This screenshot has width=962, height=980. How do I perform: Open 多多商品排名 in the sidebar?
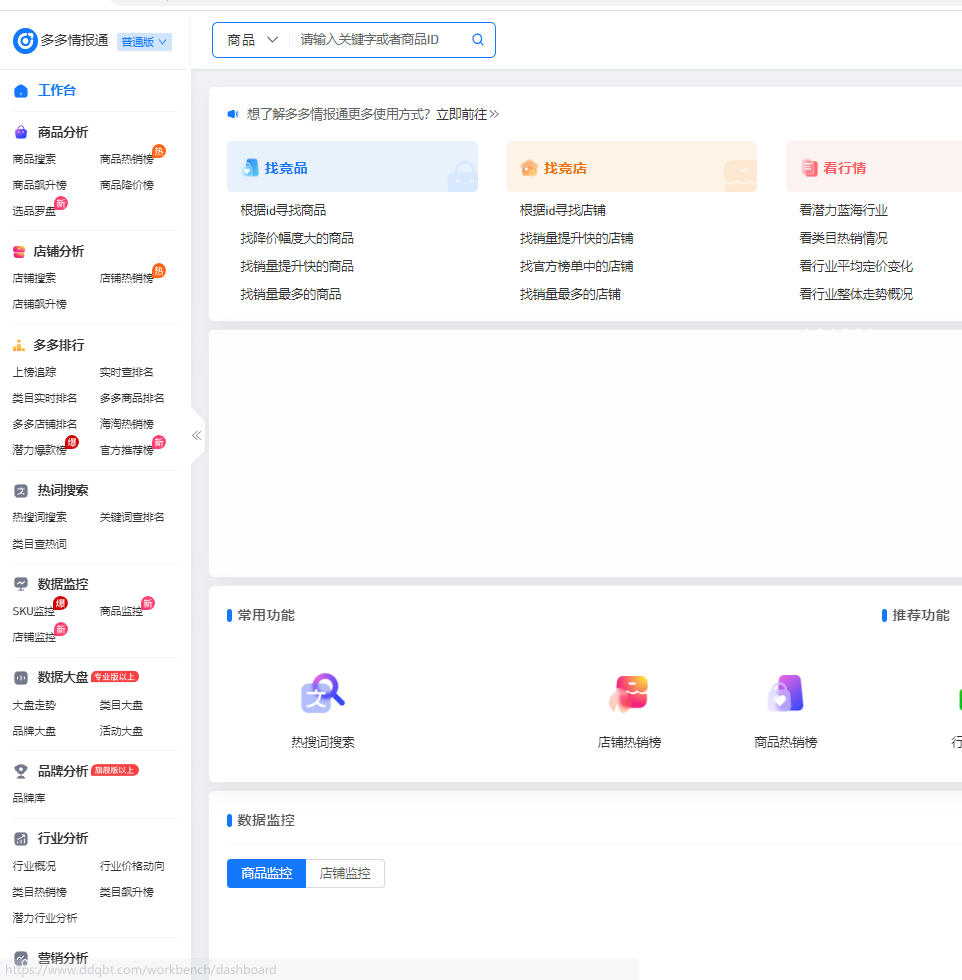(x=132, y=398)
